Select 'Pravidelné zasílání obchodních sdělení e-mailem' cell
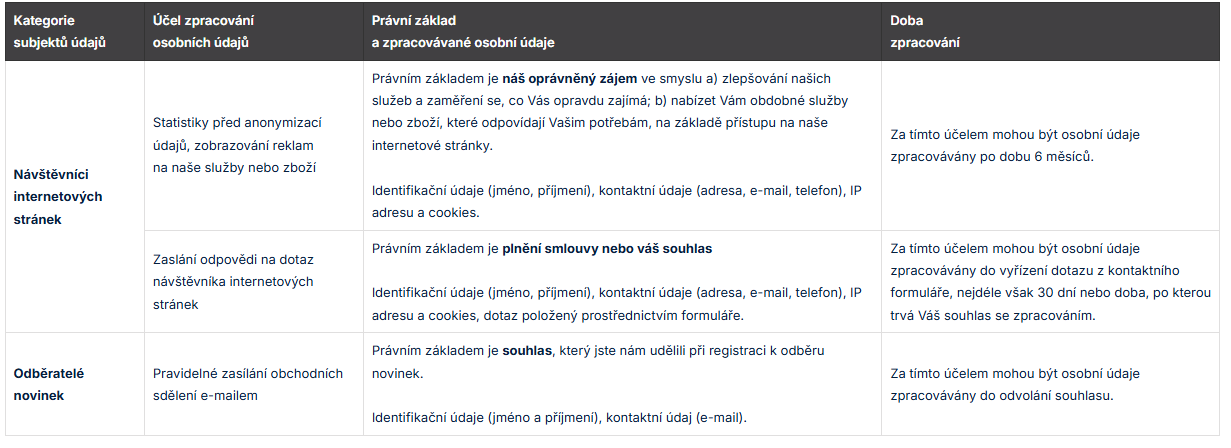Viewport: 1231px width, 448px height. tap(248, 384)
